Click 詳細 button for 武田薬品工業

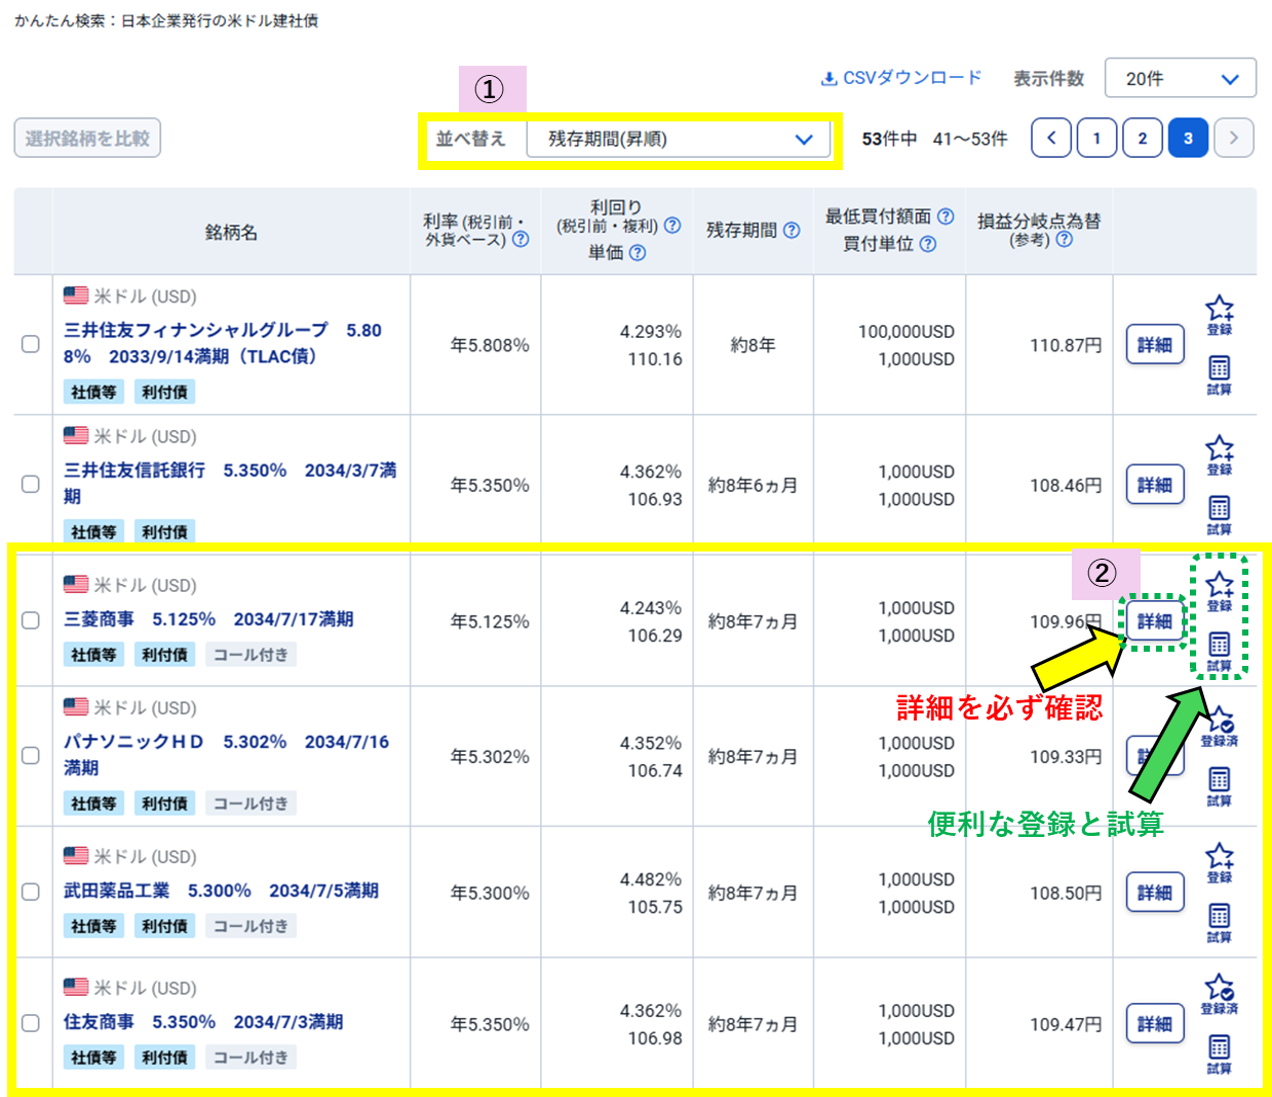click(1155, 892)
